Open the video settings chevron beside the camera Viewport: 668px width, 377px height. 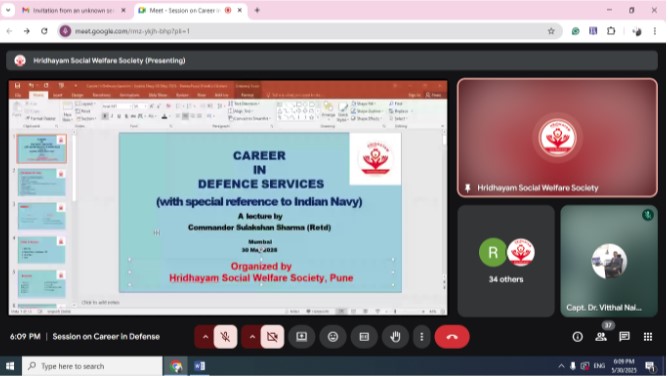(x=252, y=337)
